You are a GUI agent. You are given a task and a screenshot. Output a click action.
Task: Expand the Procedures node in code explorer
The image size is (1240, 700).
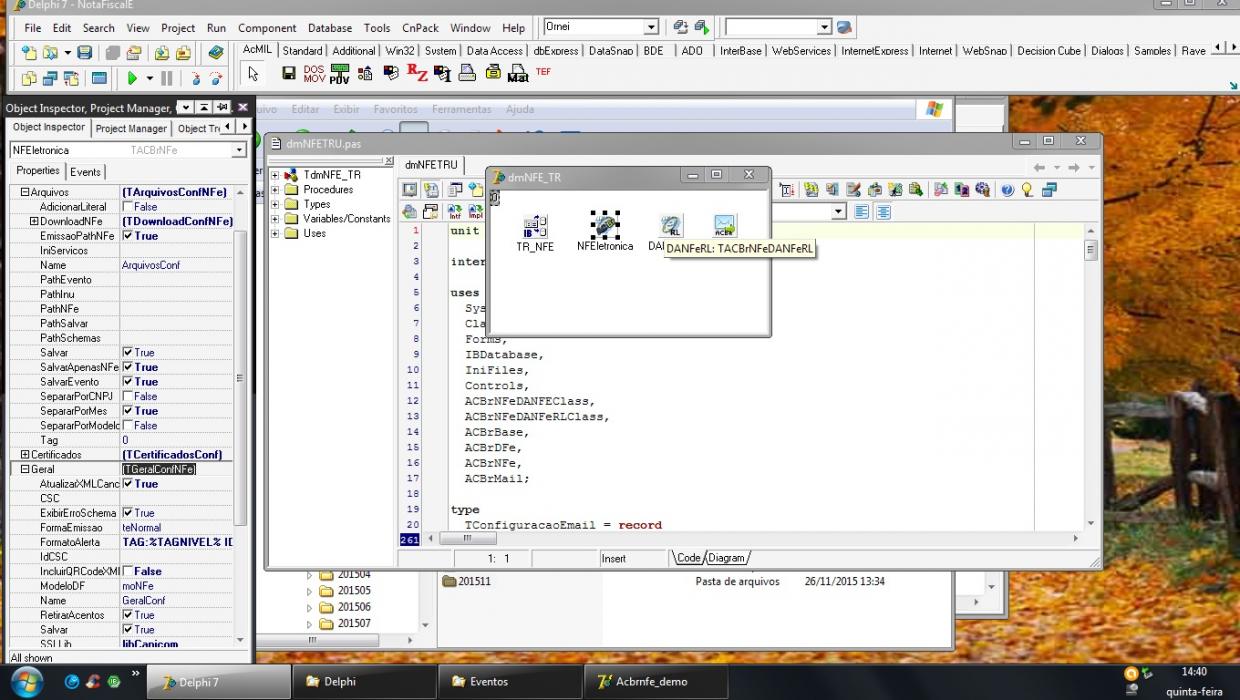pyautogui.click(x=275, y=190)
